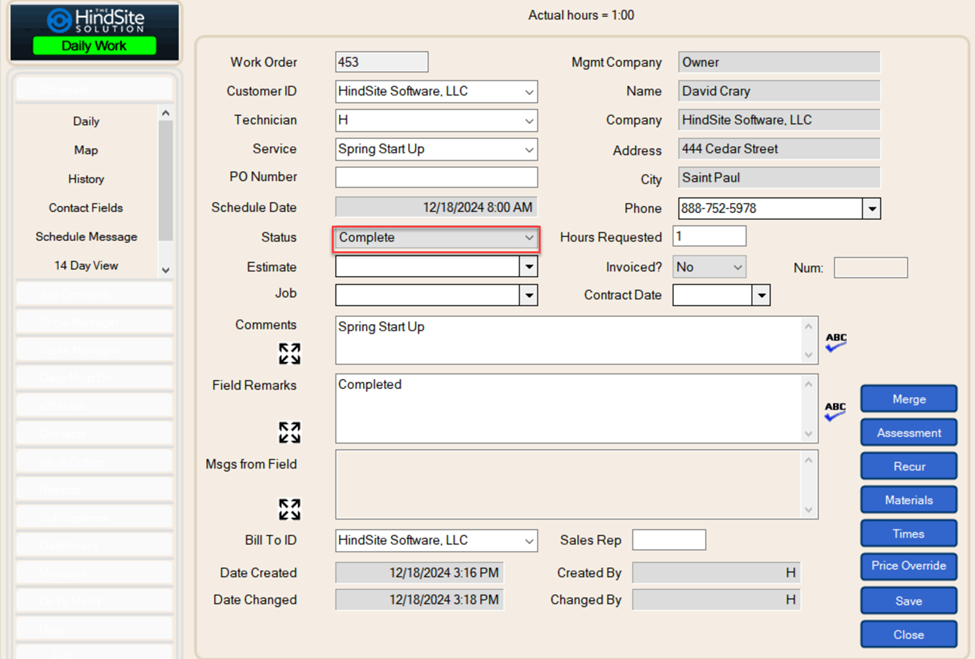Expand the Field Remarks editor

[x=289, y=432]
